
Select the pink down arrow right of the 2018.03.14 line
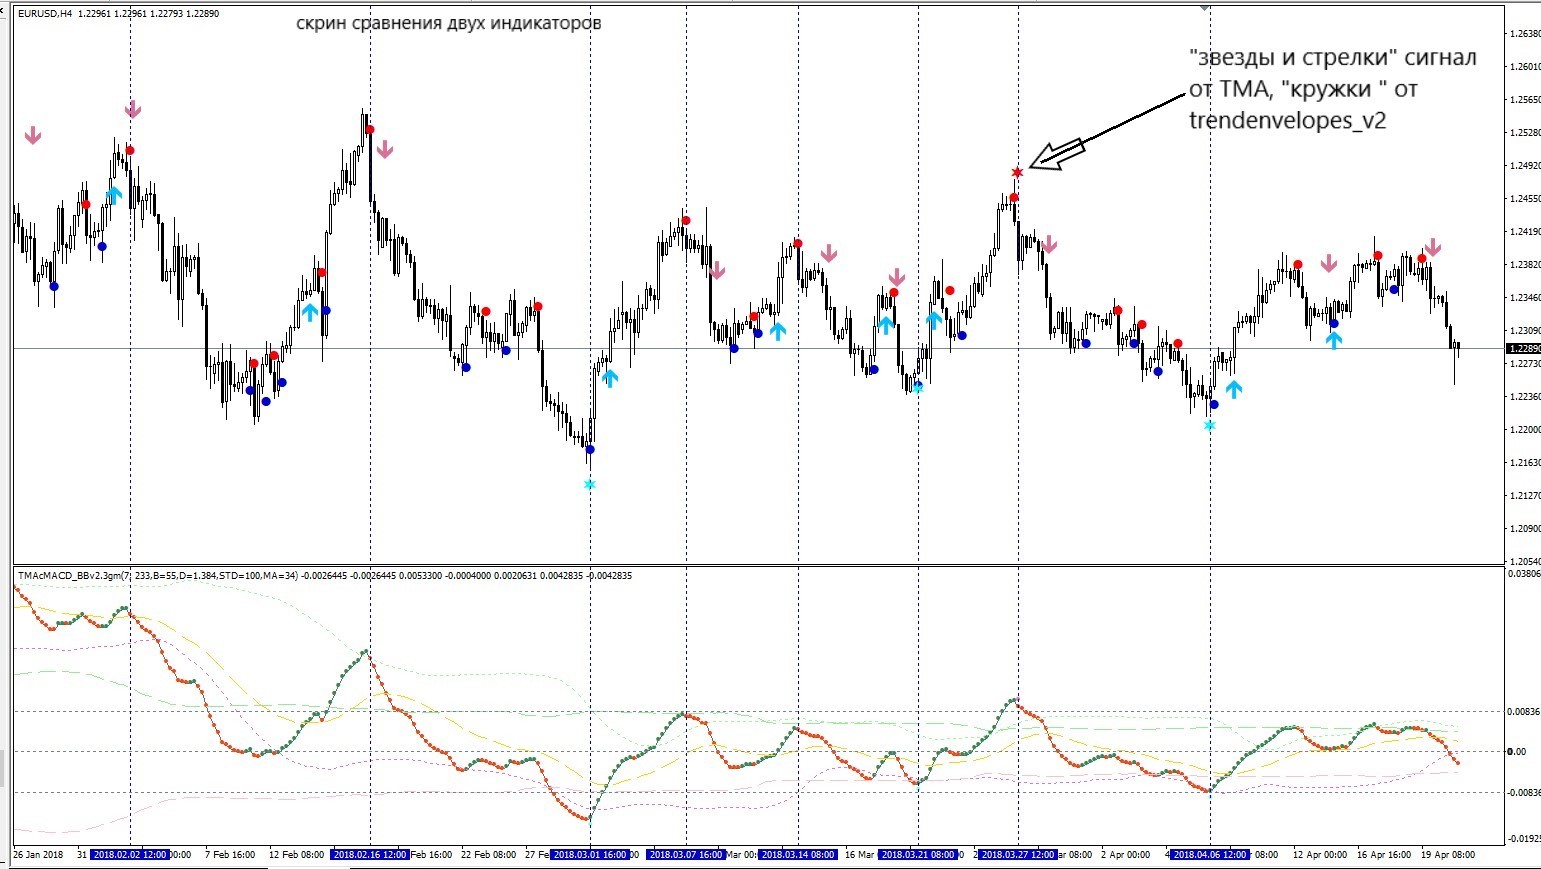coord(828,253)
